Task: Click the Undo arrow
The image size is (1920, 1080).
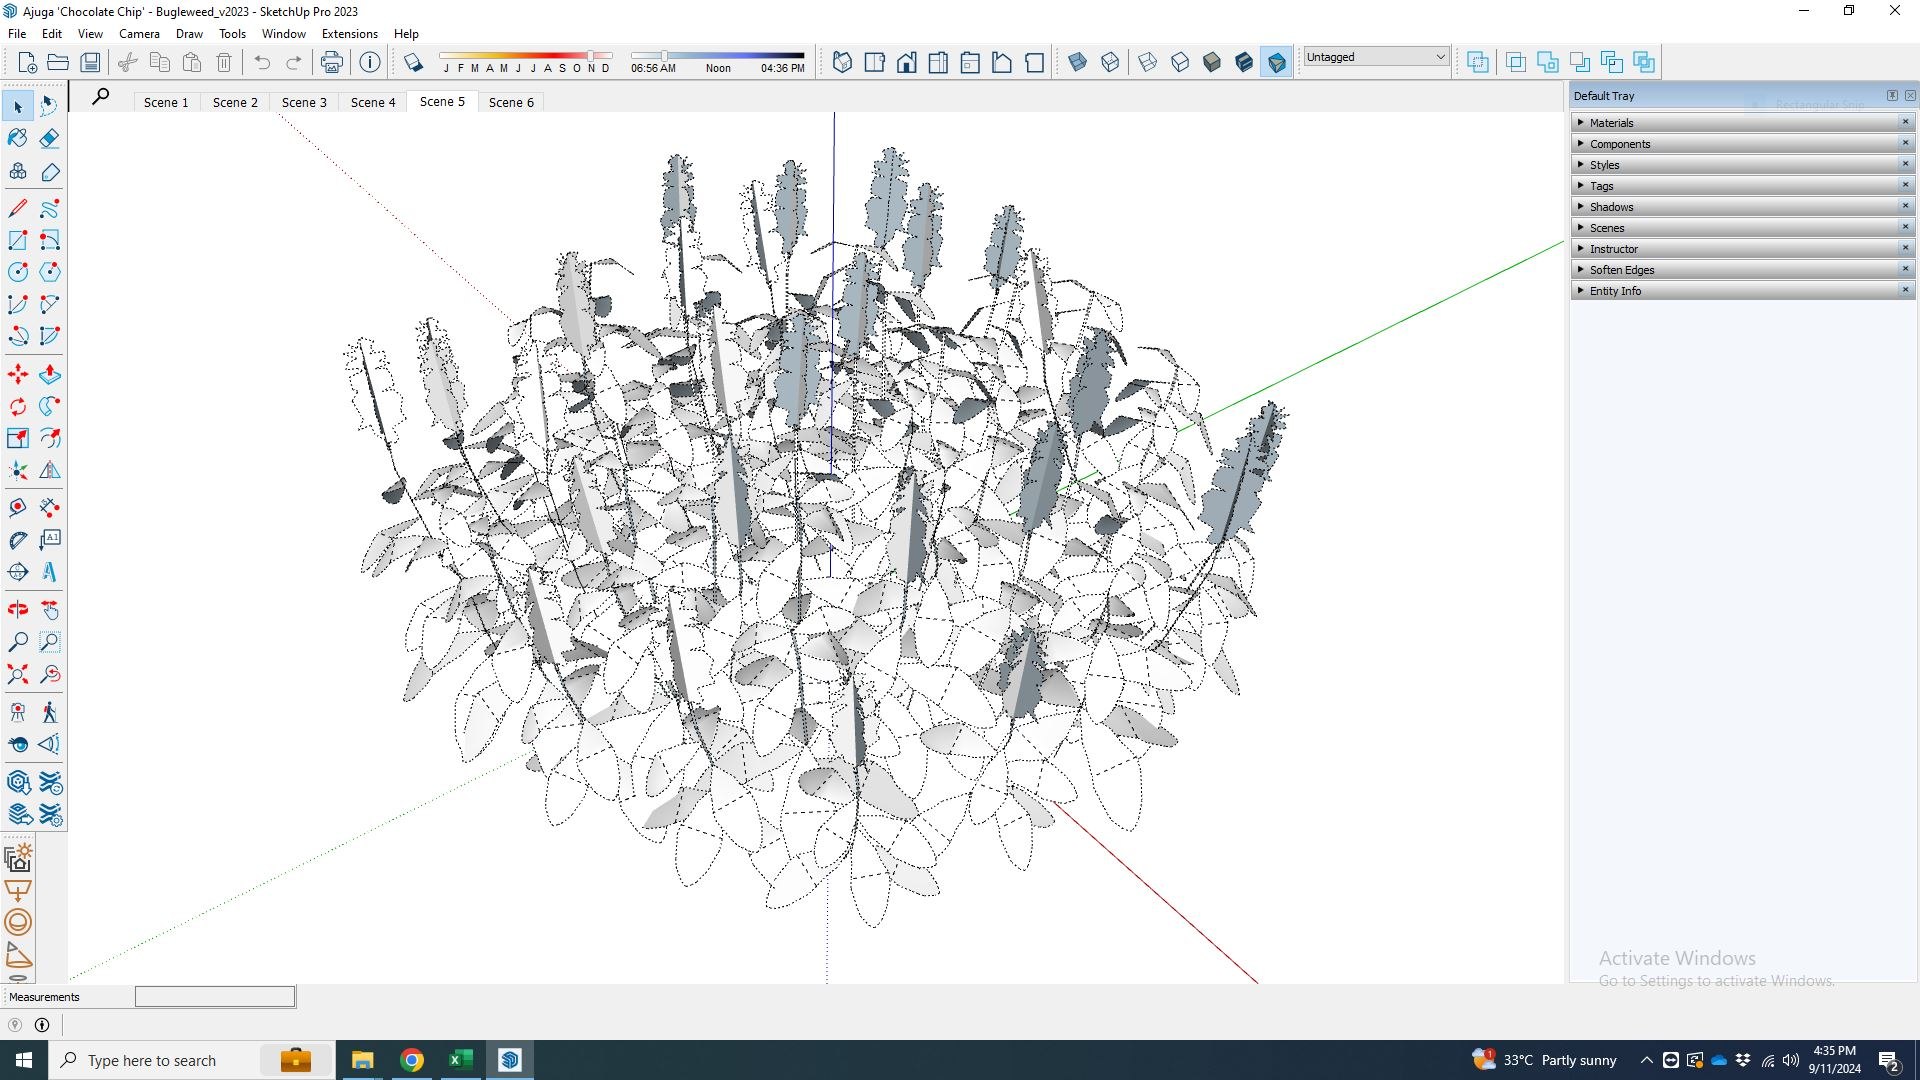Action: (x=262, y=62)
